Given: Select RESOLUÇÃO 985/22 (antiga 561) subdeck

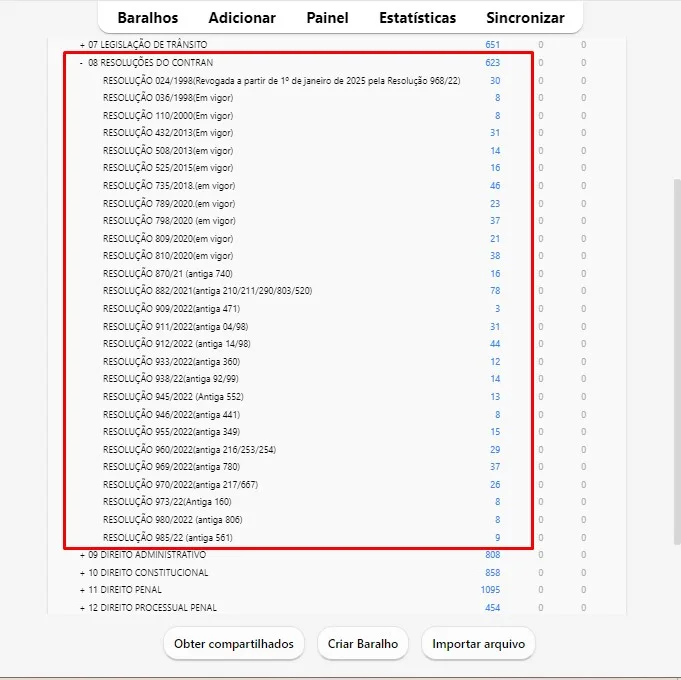Looking at the screenshot, I should 167,538.
